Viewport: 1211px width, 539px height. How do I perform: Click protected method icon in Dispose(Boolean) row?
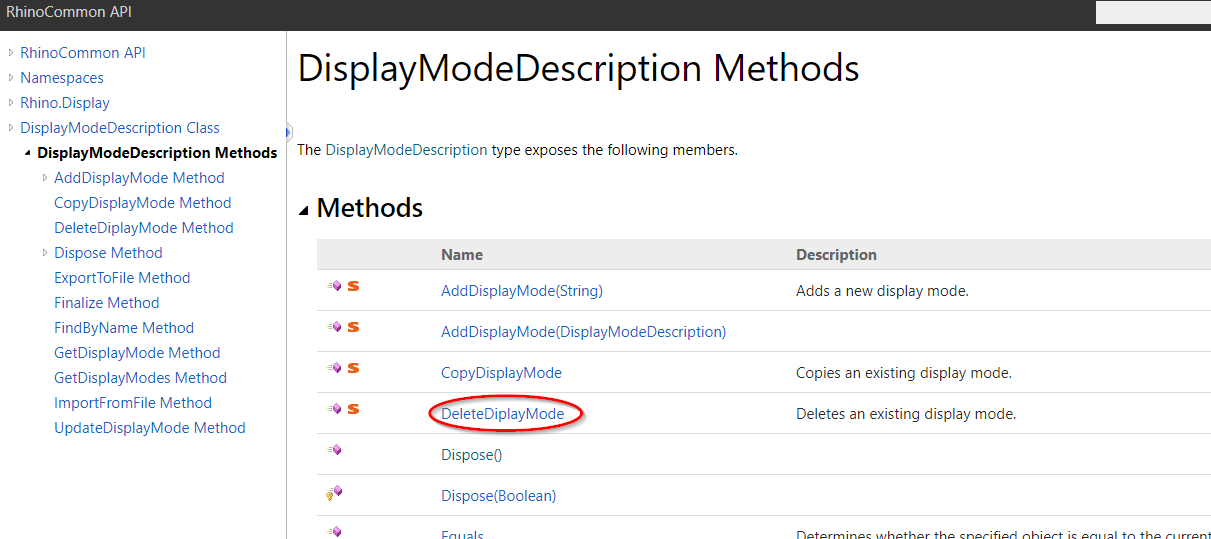click(x=334, y=492)
